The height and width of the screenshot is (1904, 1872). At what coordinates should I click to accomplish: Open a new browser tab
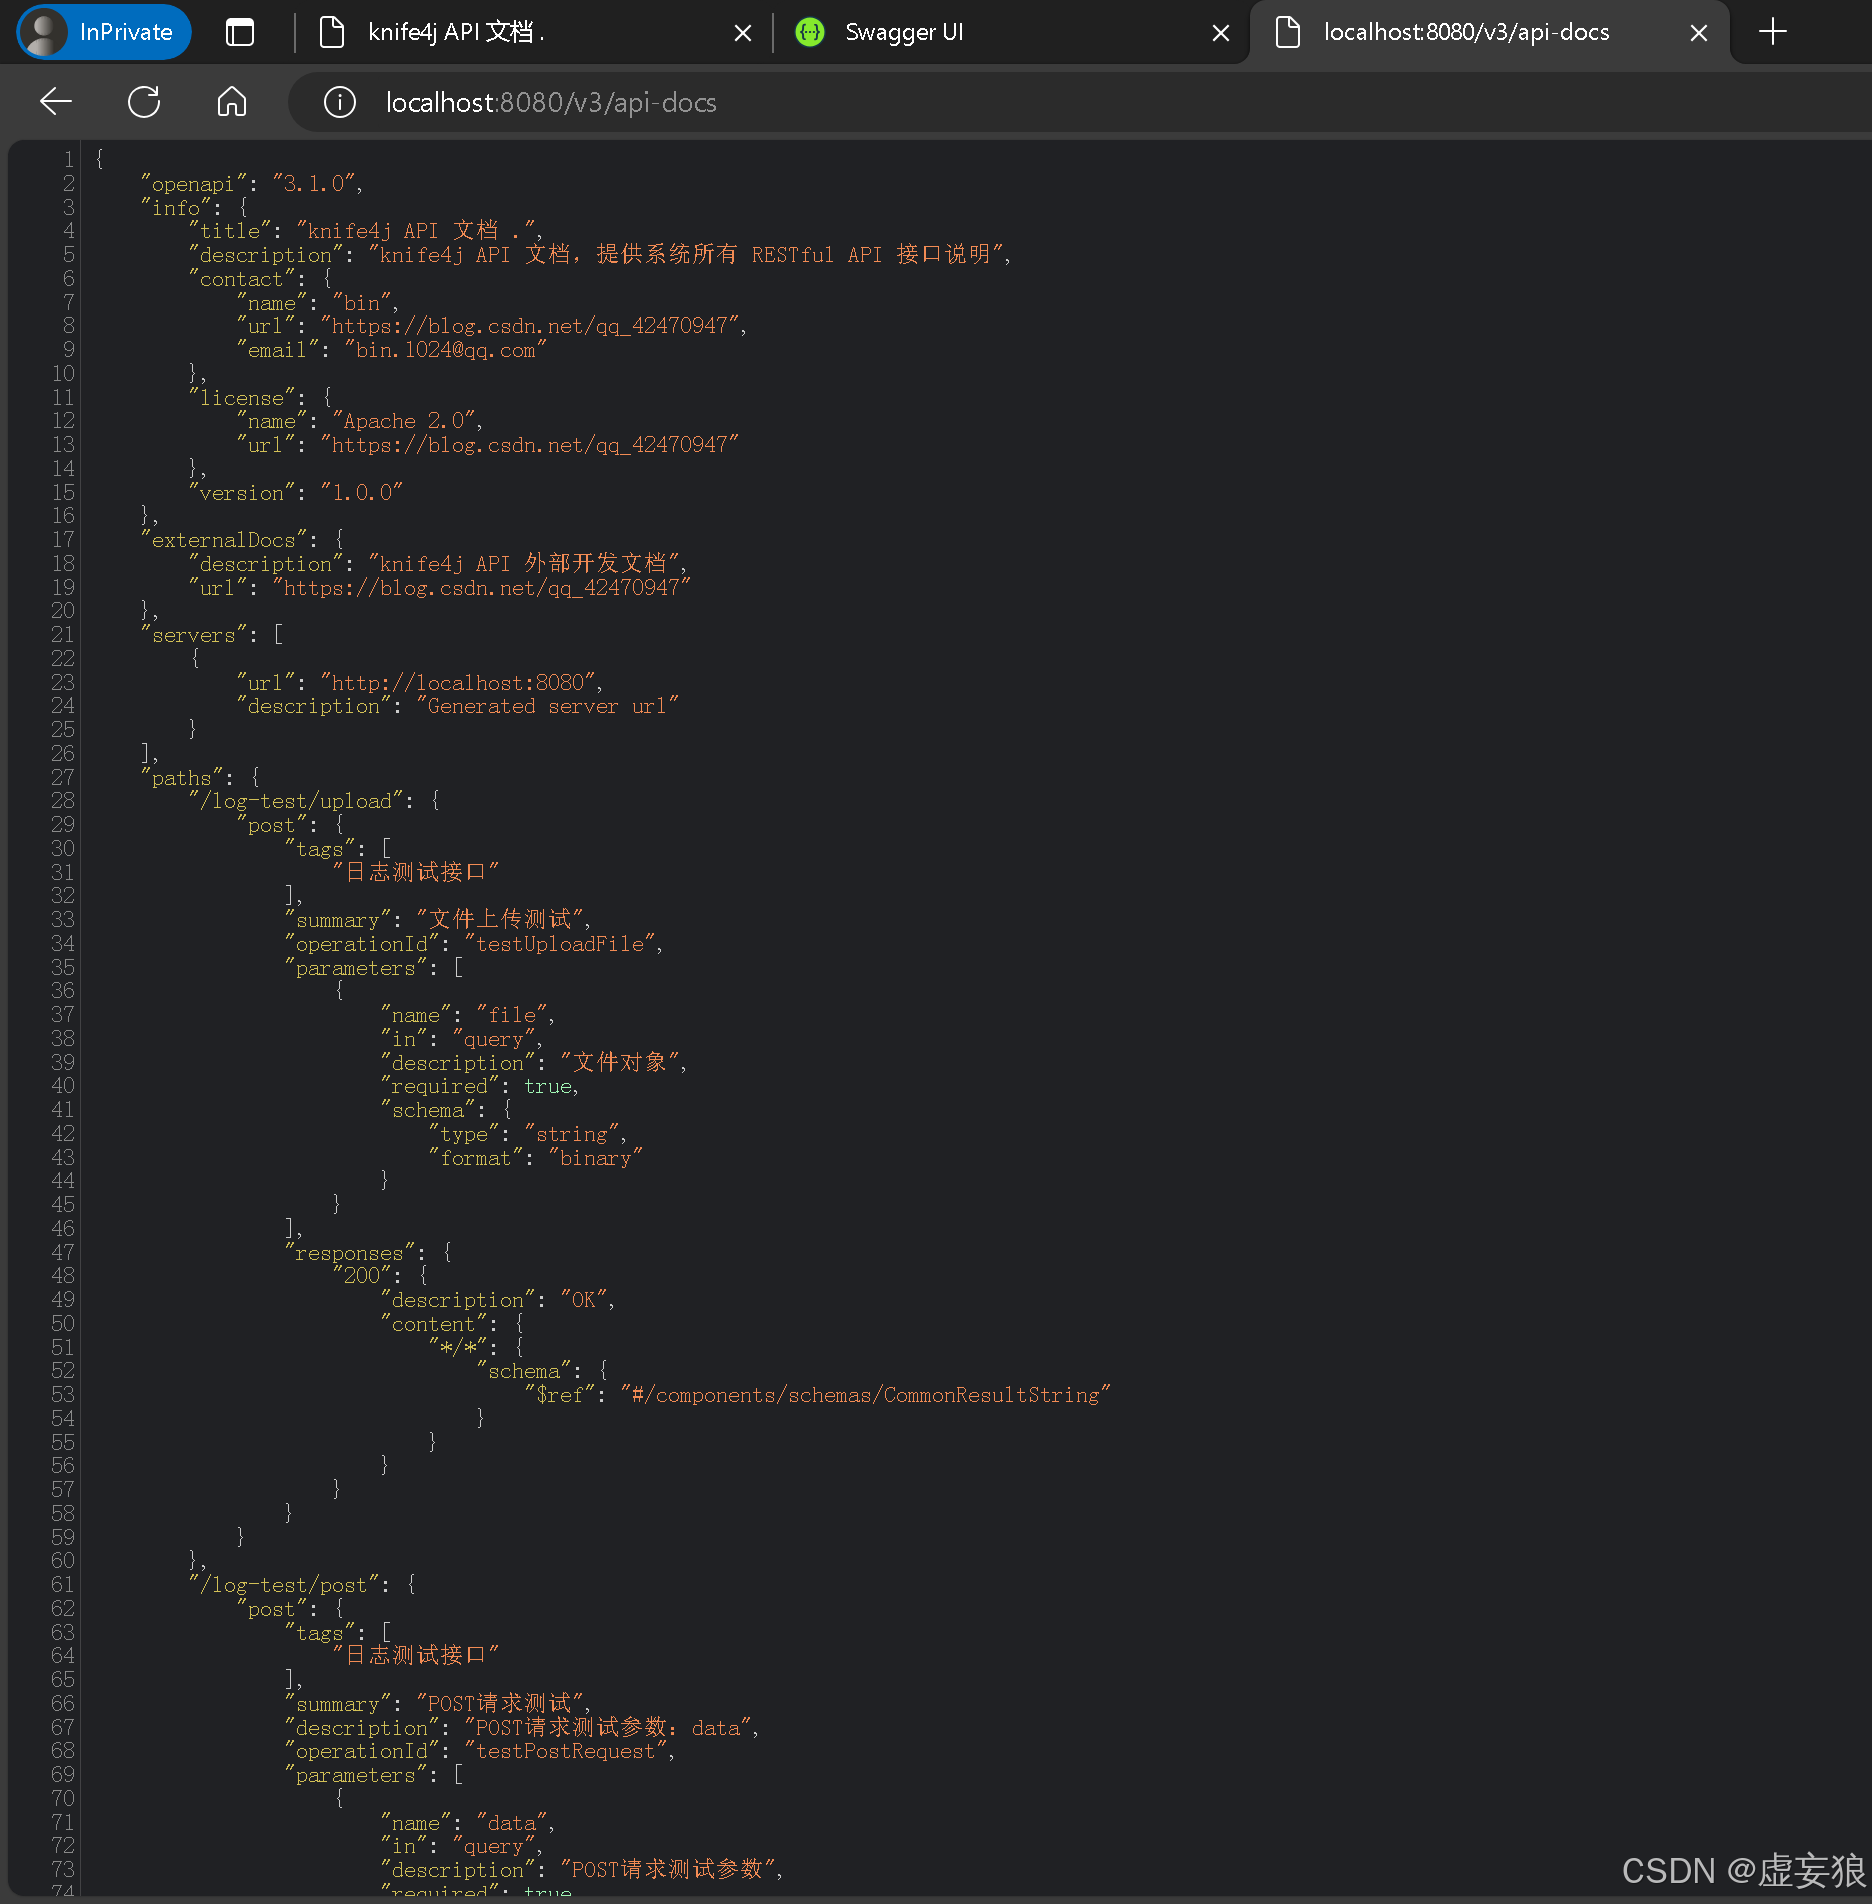1773,31
